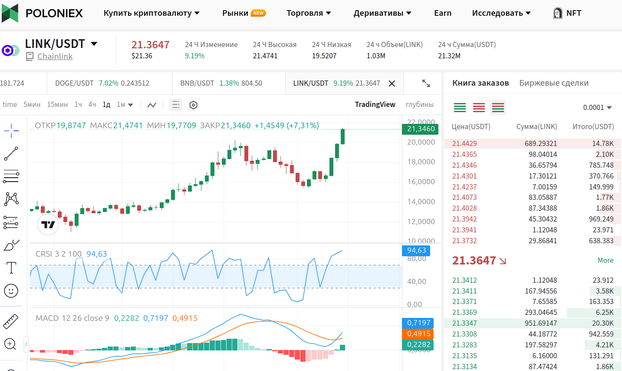
Task: Select the 4ч interval
Action: coord(92,105)
